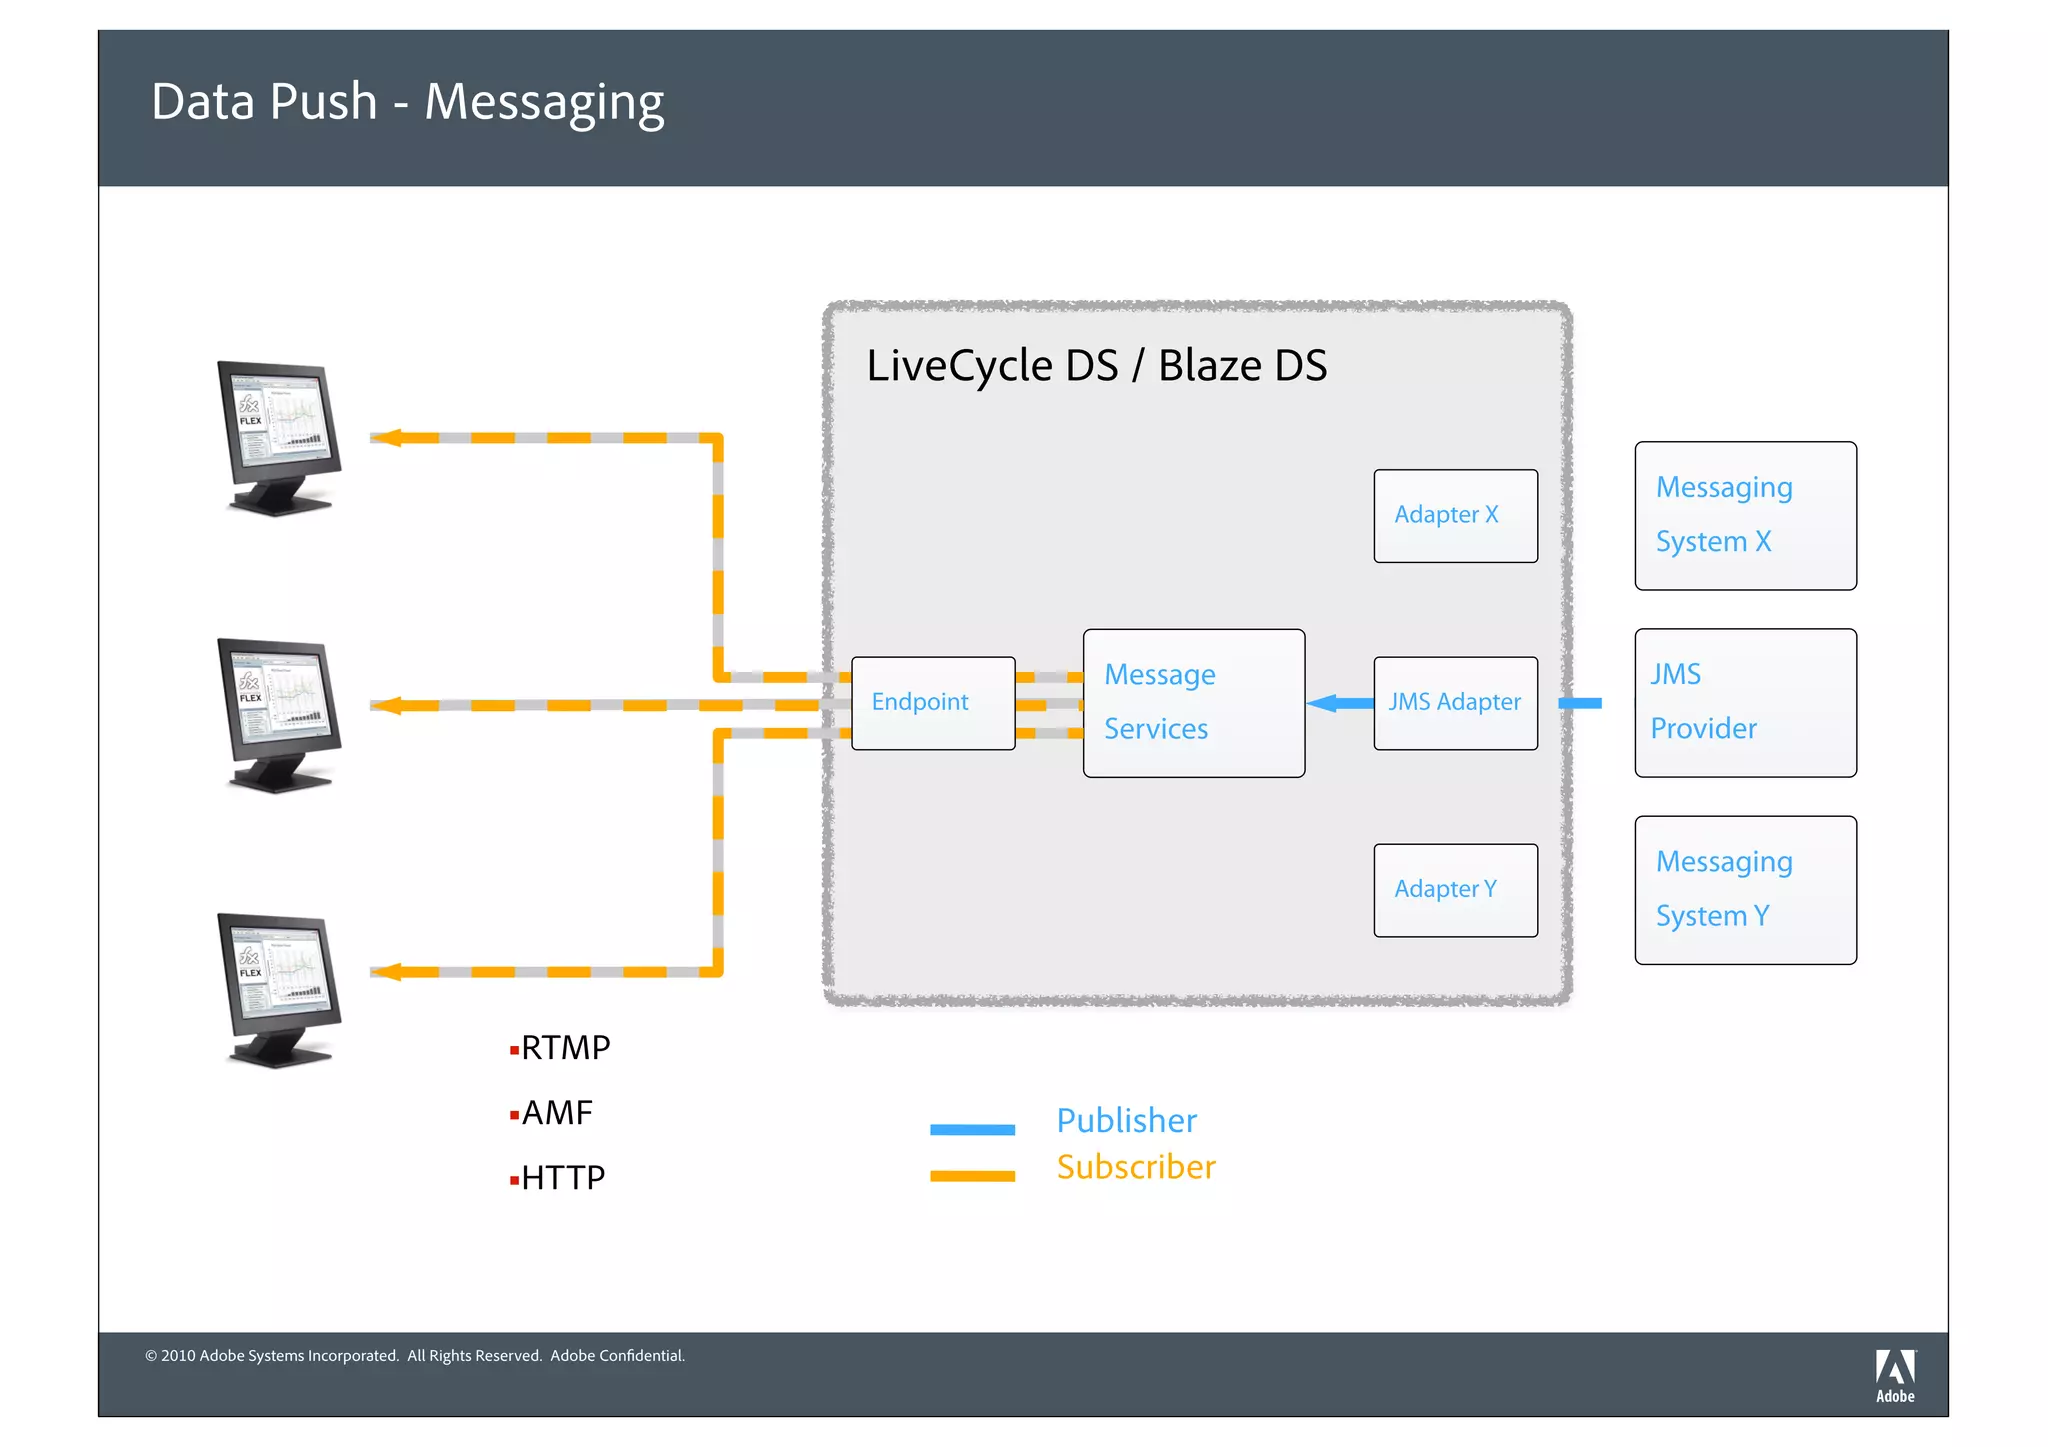Select the Messaging System X box
Viewport: 2048px width, 1447px height.
click(1745, 516)
